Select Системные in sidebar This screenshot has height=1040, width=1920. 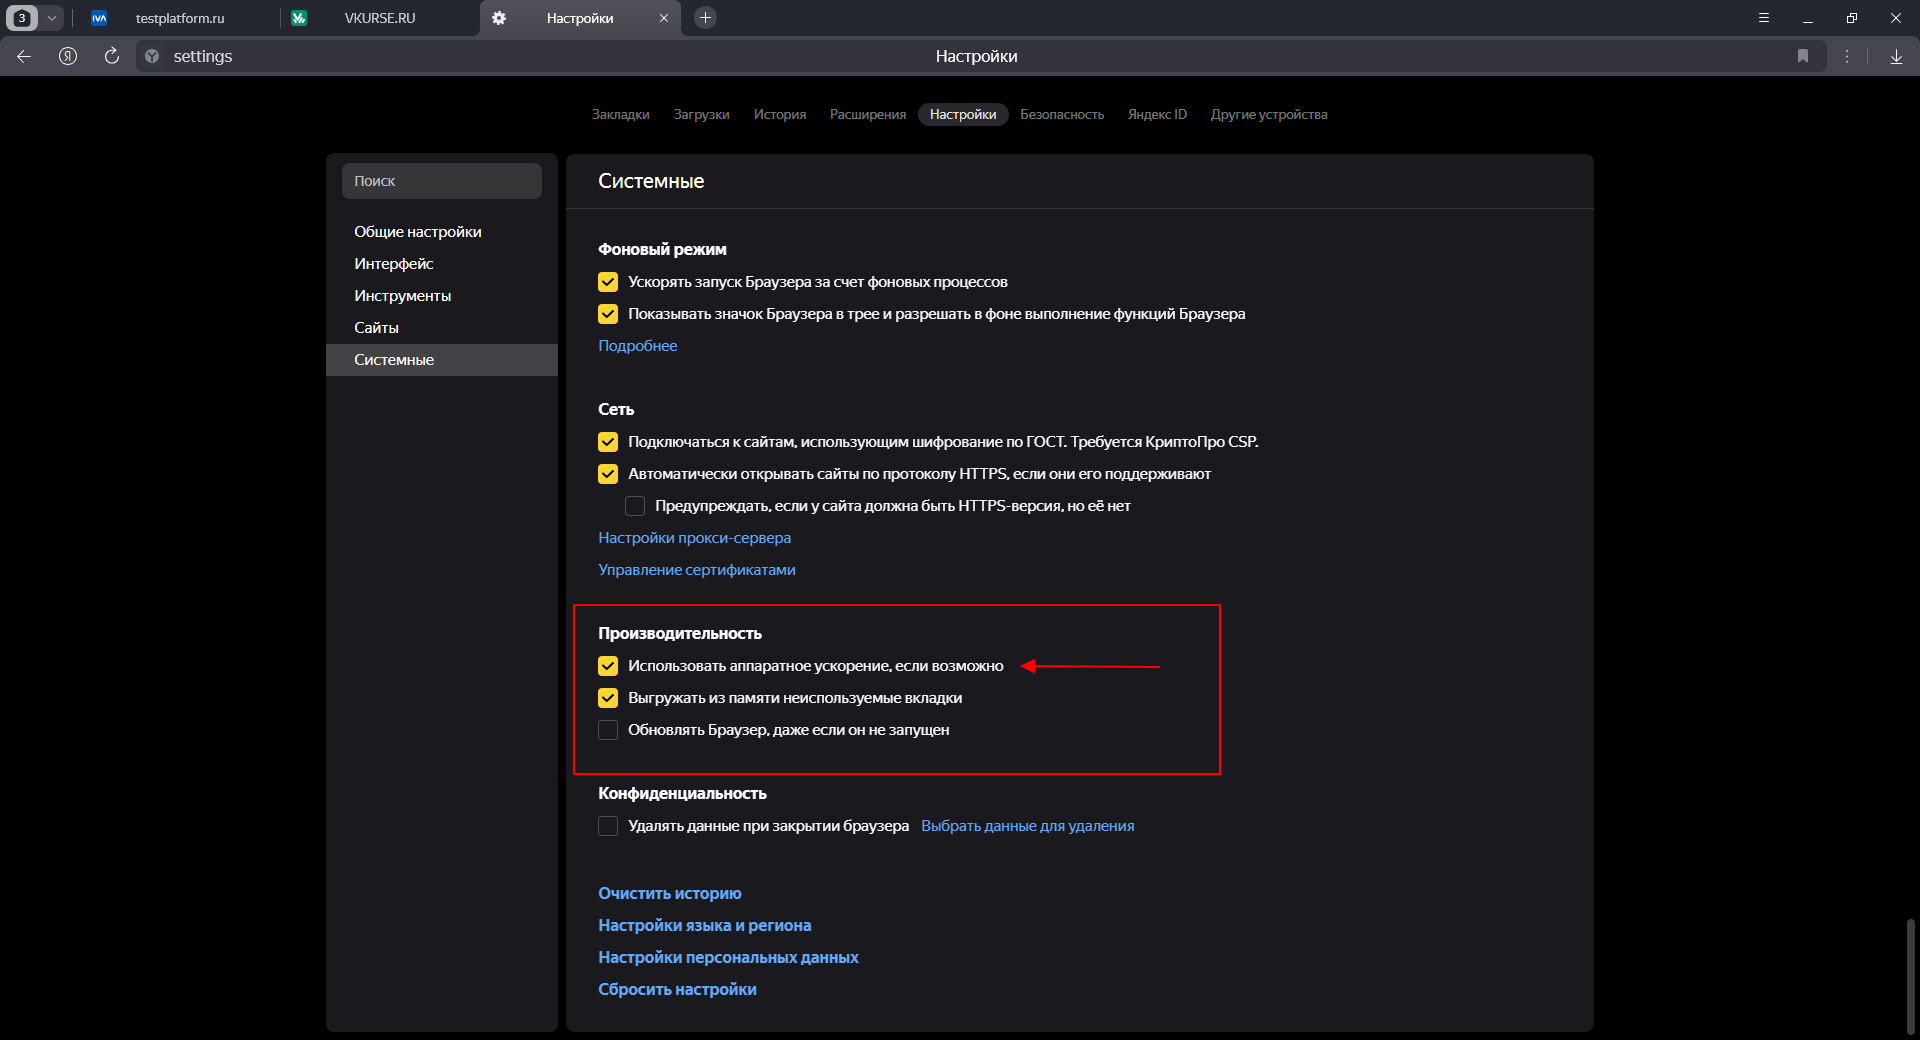tap(442, 360)
